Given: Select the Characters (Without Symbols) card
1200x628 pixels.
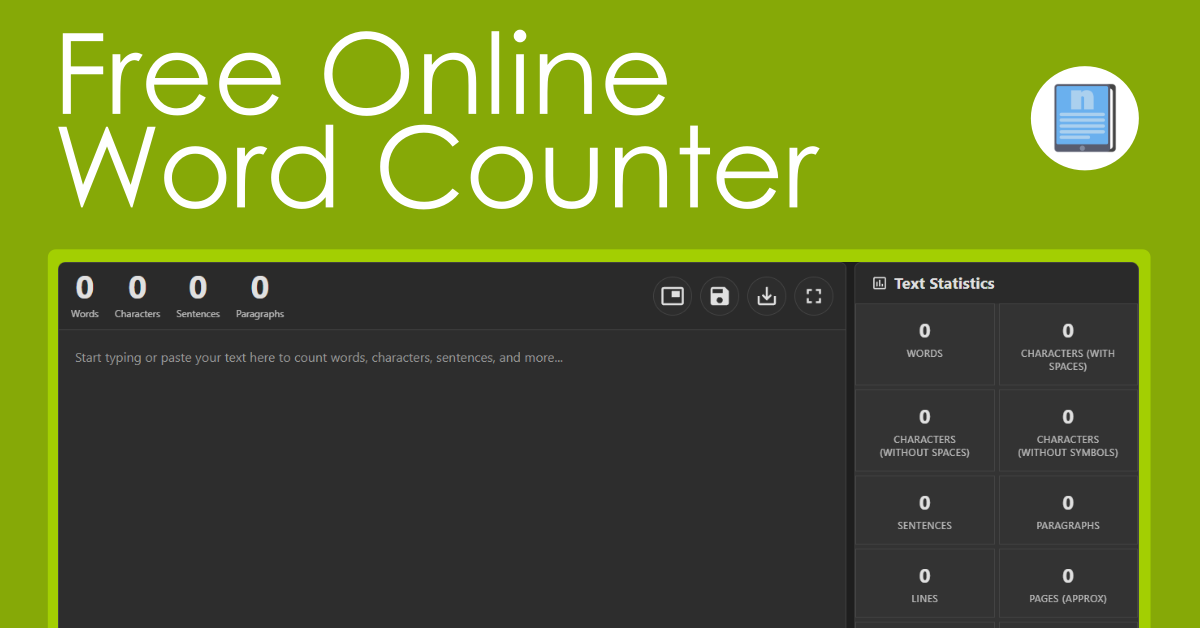Looking at the screenshot, I should (1067, 430).
